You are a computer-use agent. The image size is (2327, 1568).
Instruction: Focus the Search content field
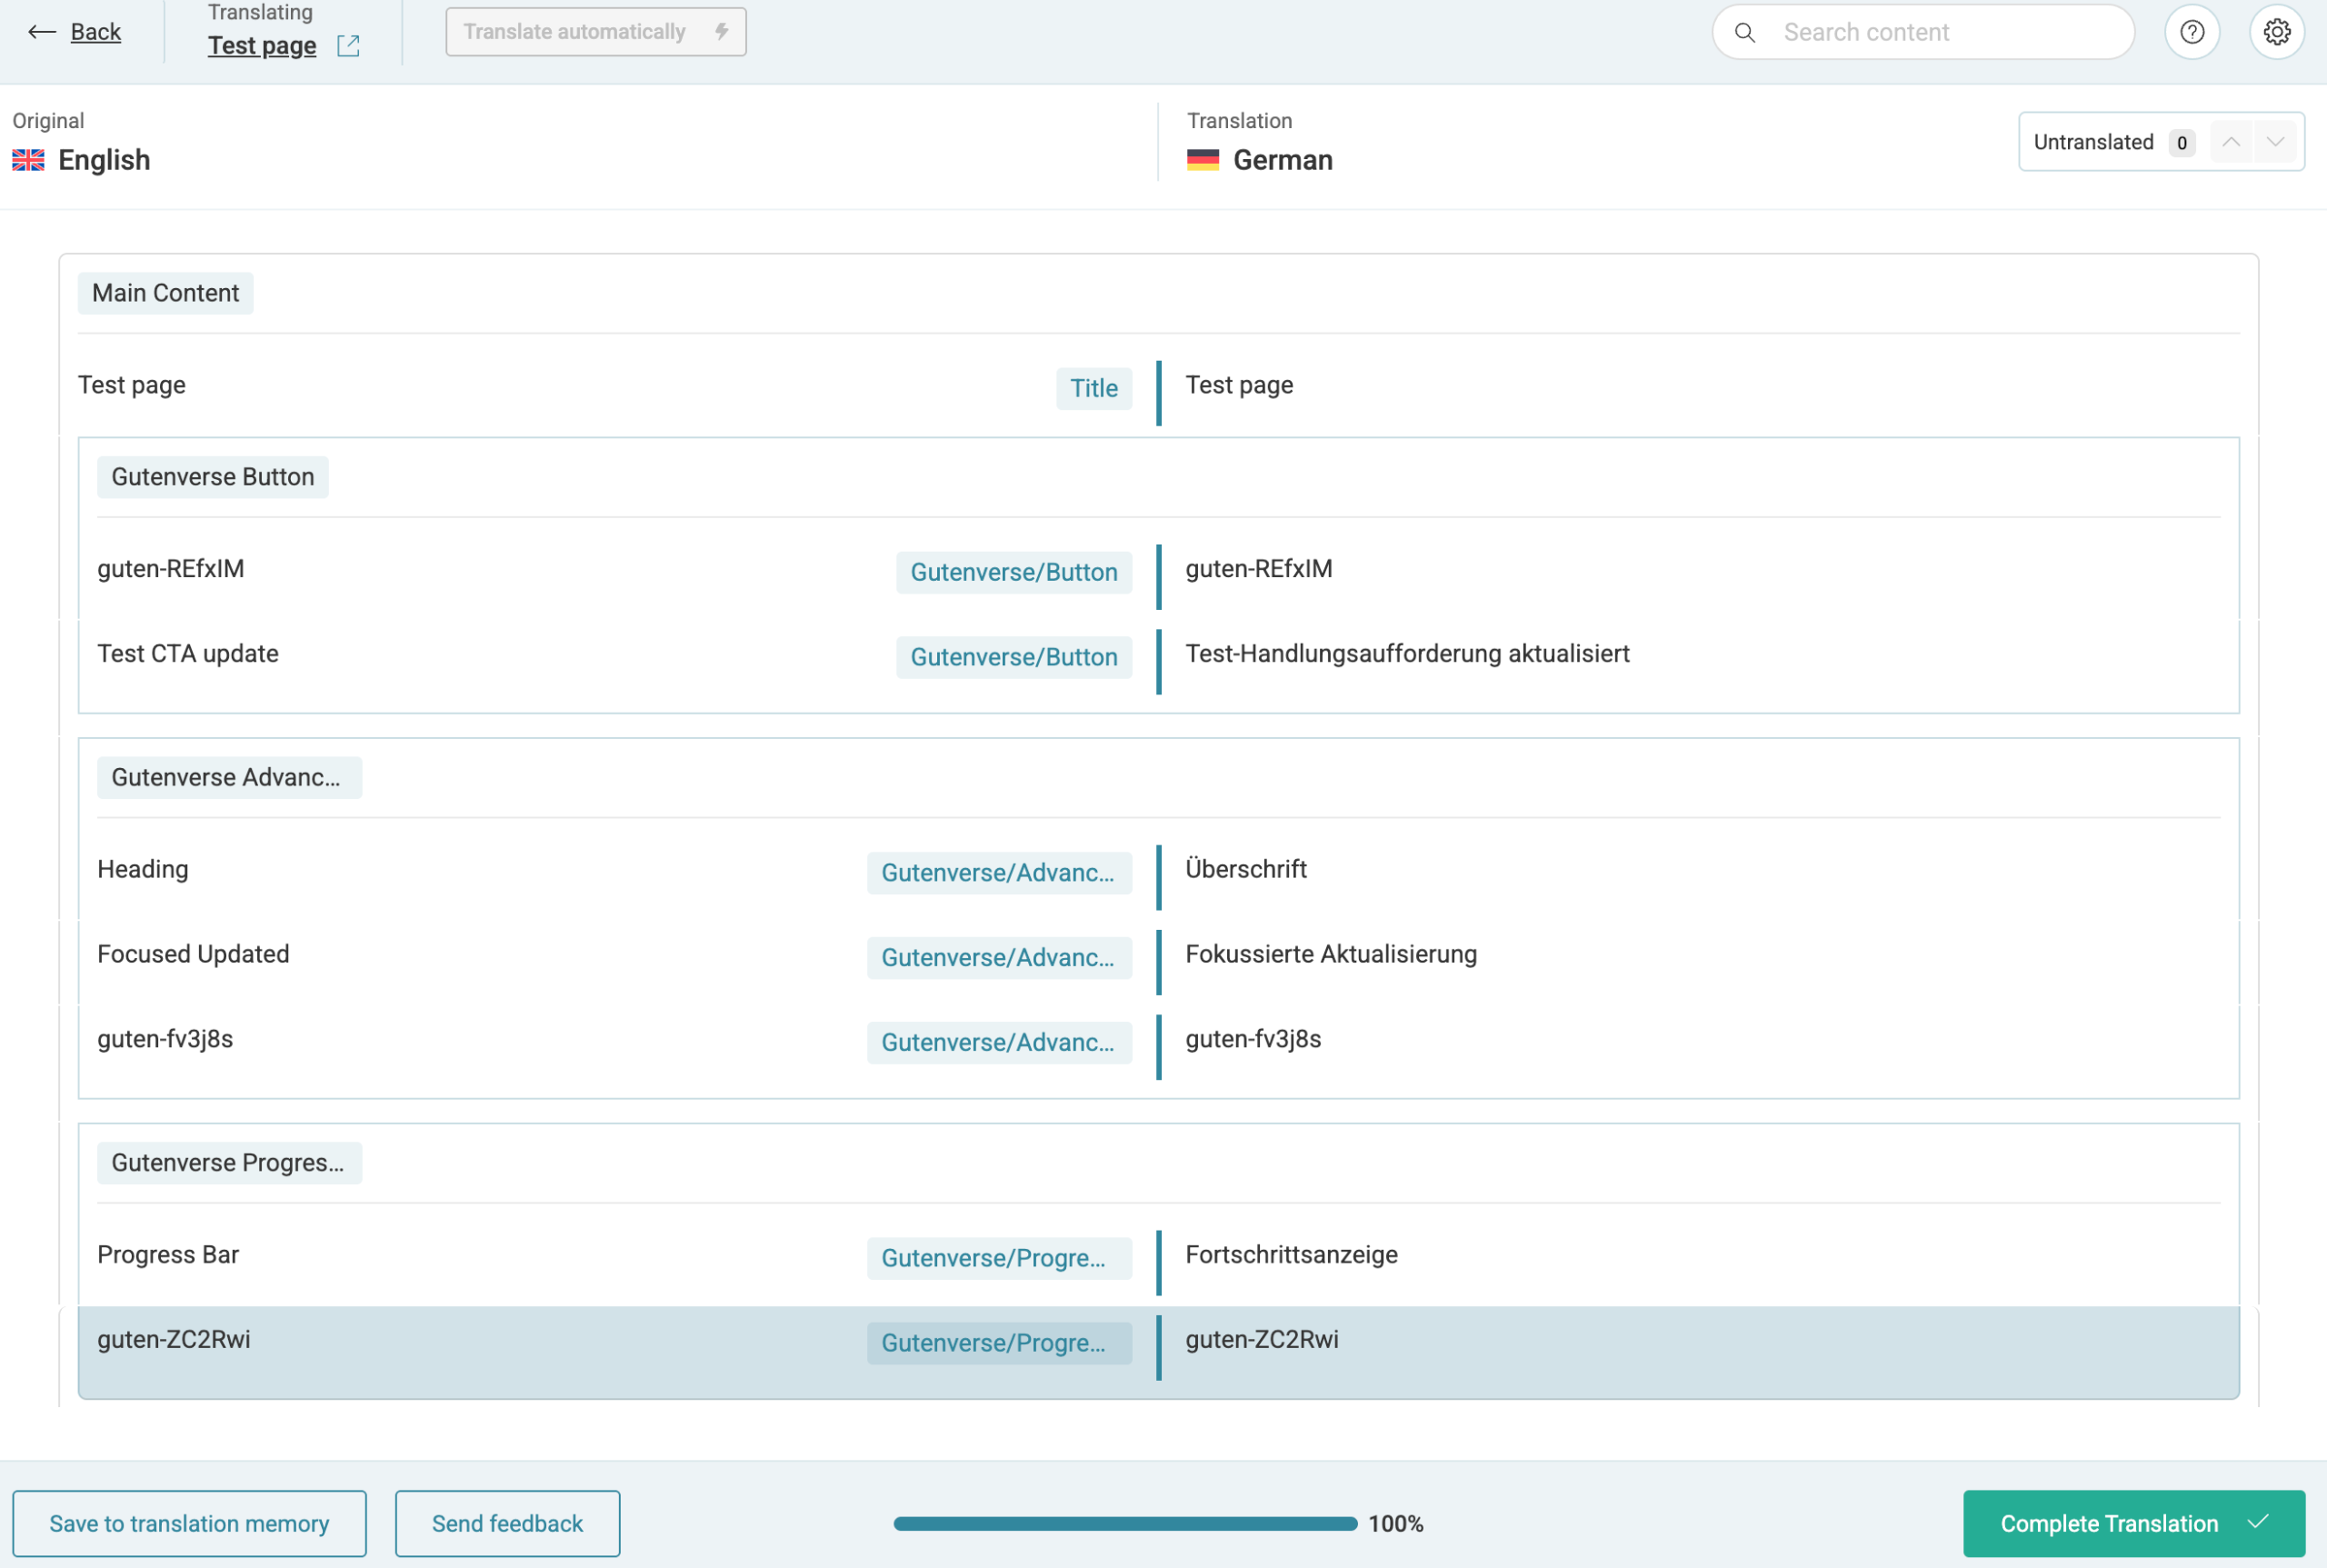(1923, 32)
